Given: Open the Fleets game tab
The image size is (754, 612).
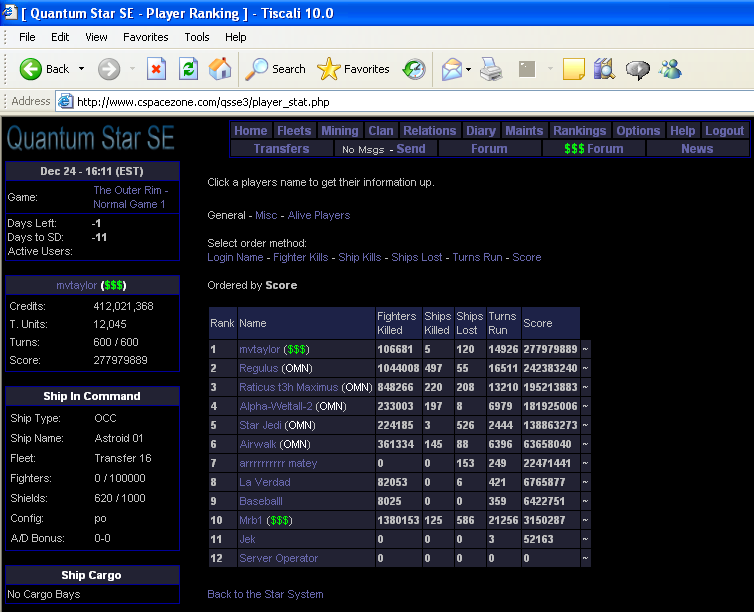Looking at the screenshot, I should [294, 130].
